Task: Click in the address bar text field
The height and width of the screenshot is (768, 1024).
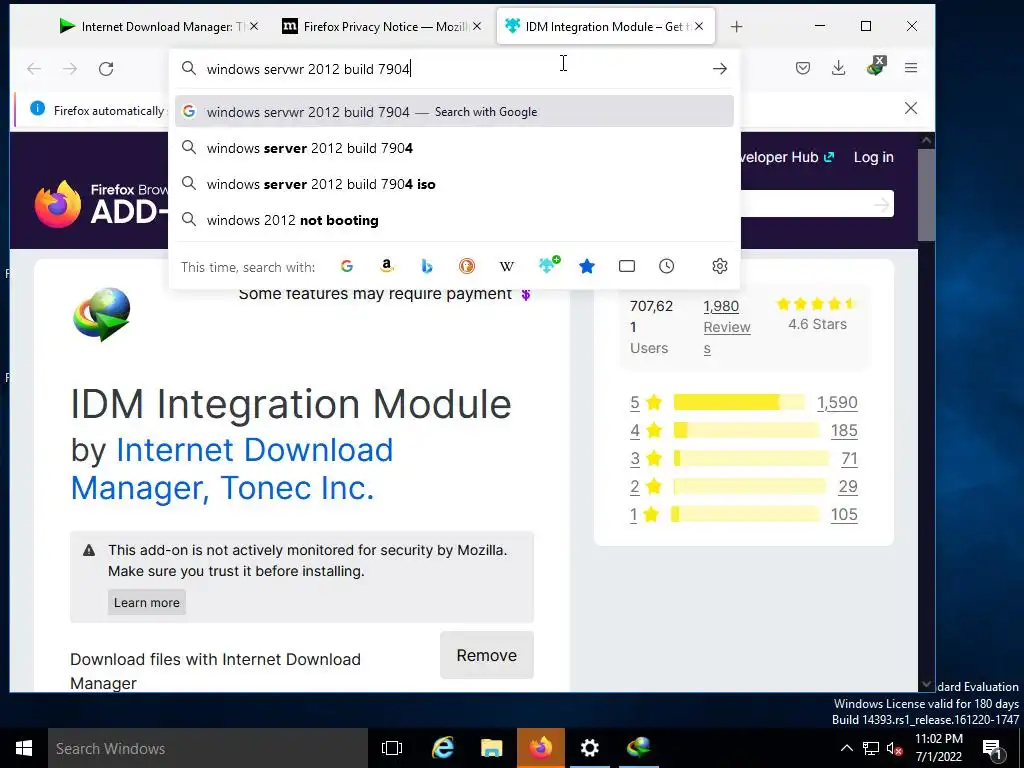Action: (x=454, y=69)
